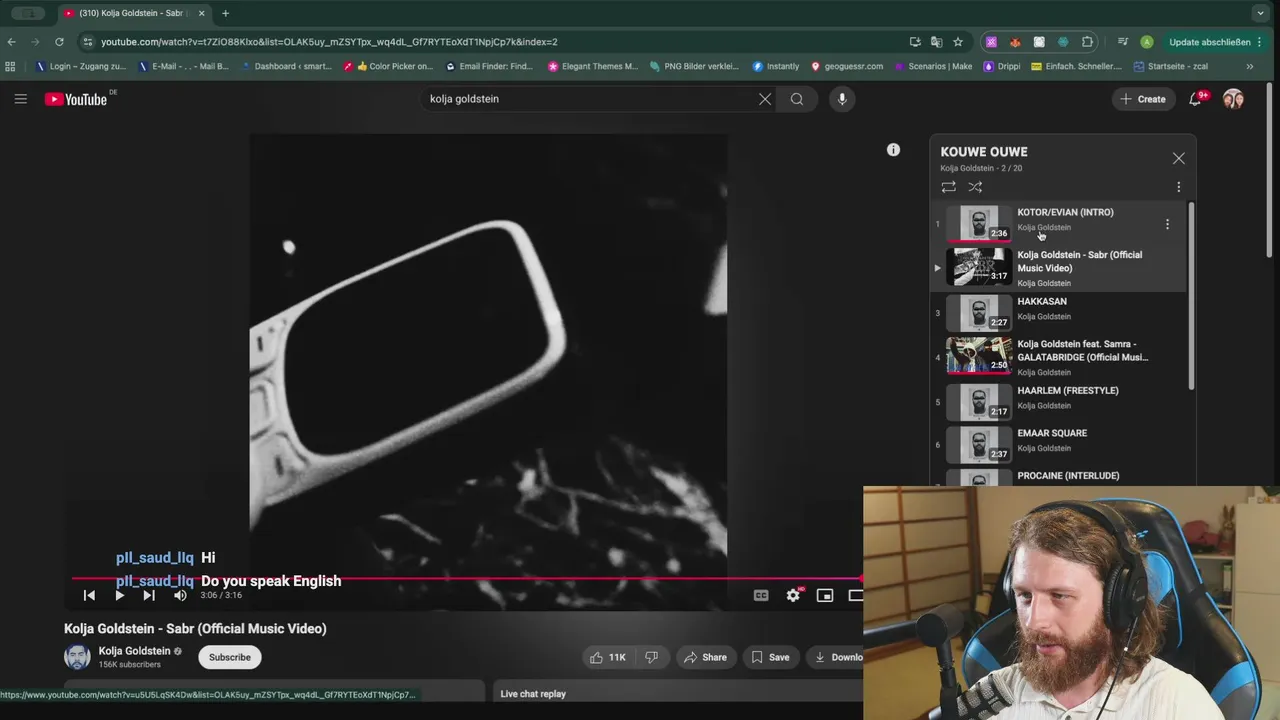Open Kolja Goldstein channel avatar
Screen dimensions: 1280x720
(77, 657)
